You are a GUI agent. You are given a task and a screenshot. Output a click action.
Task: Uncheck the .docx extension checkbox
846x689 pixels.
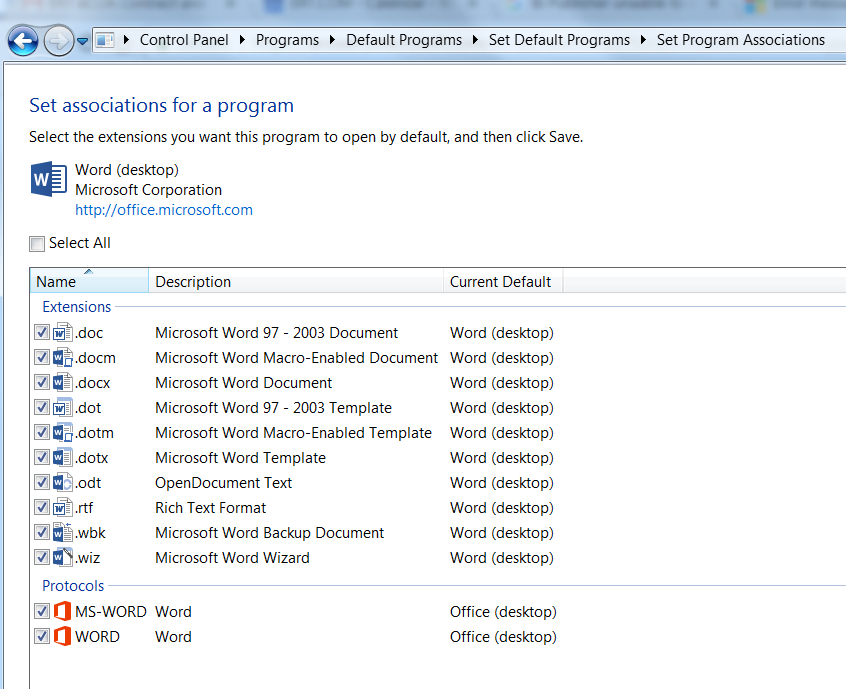[x=42, y=383]
